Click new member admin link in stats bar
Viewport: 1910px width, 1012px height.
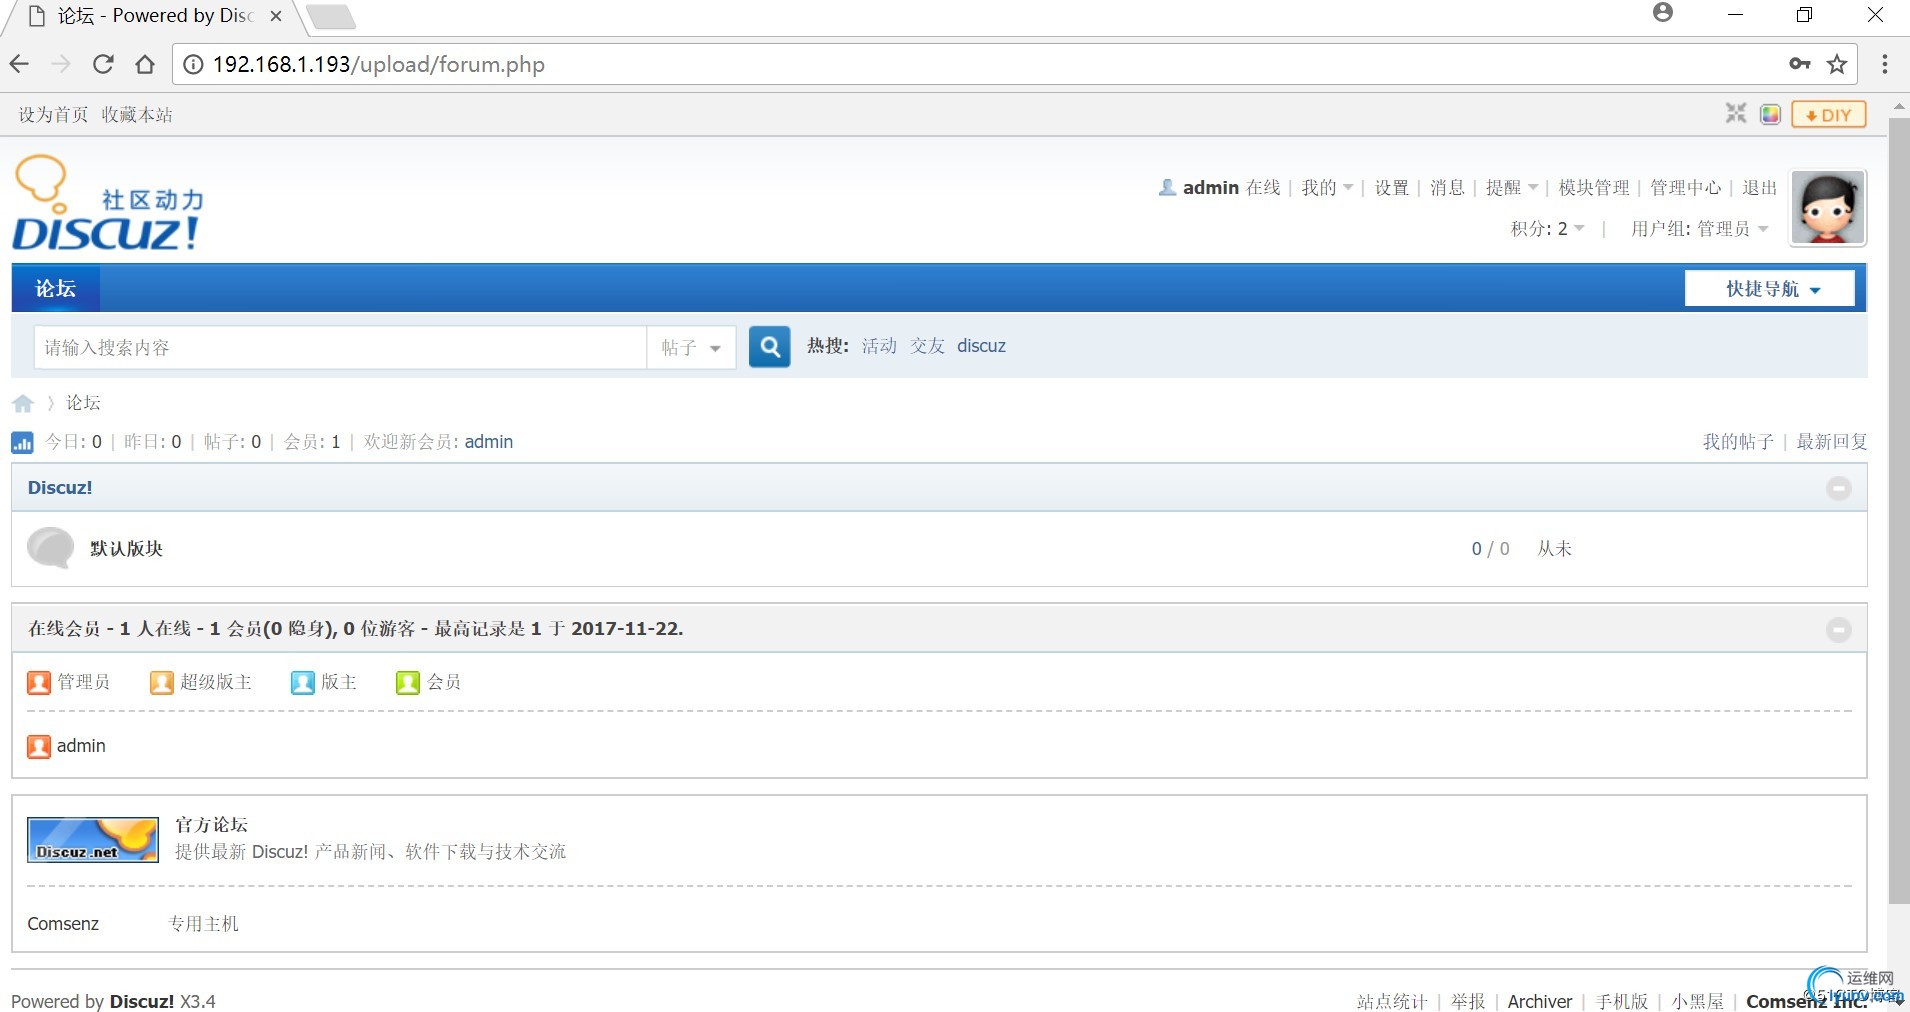(x=489, y=442)
